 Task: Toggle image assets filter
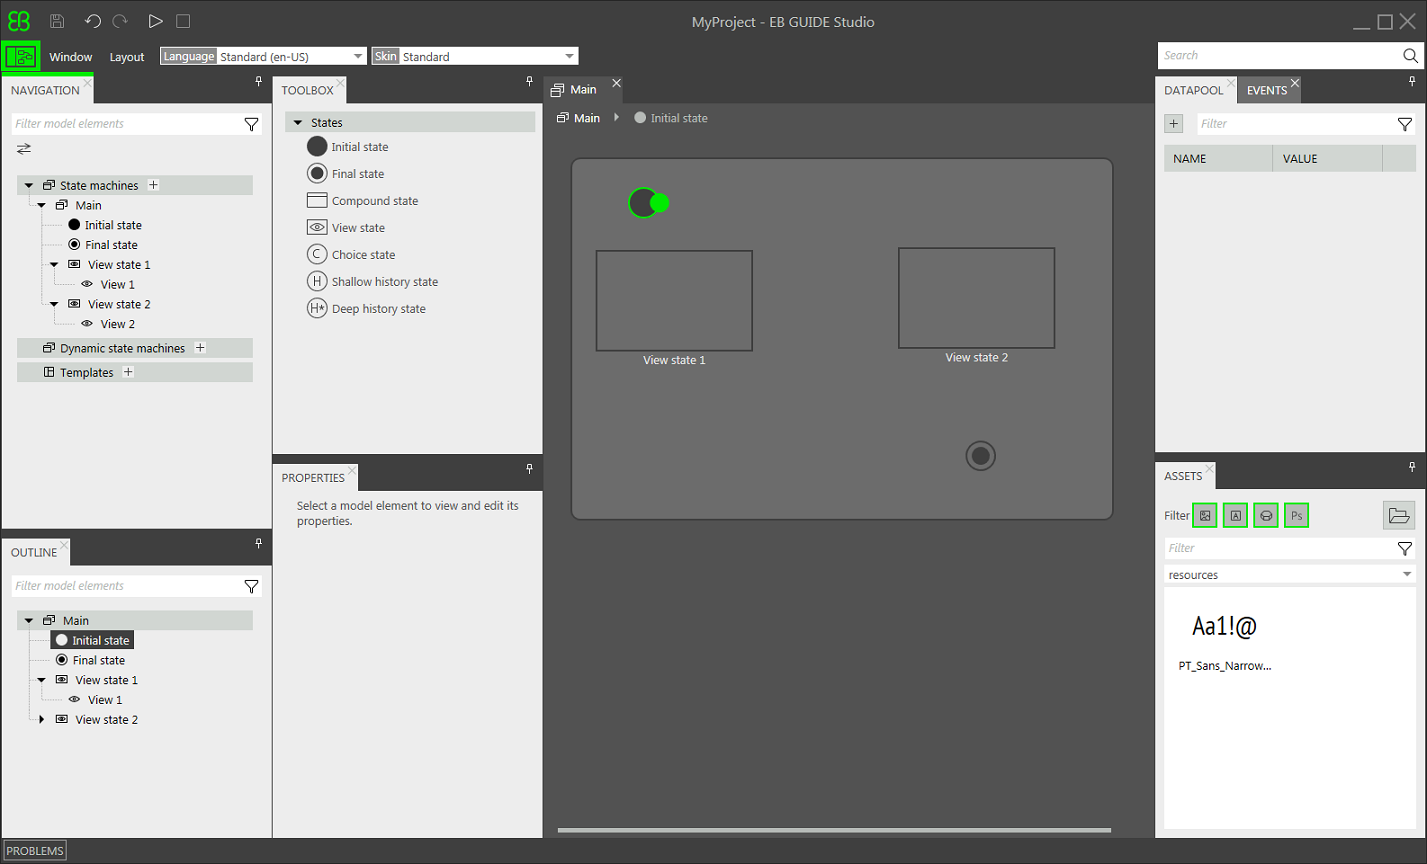1205,516
